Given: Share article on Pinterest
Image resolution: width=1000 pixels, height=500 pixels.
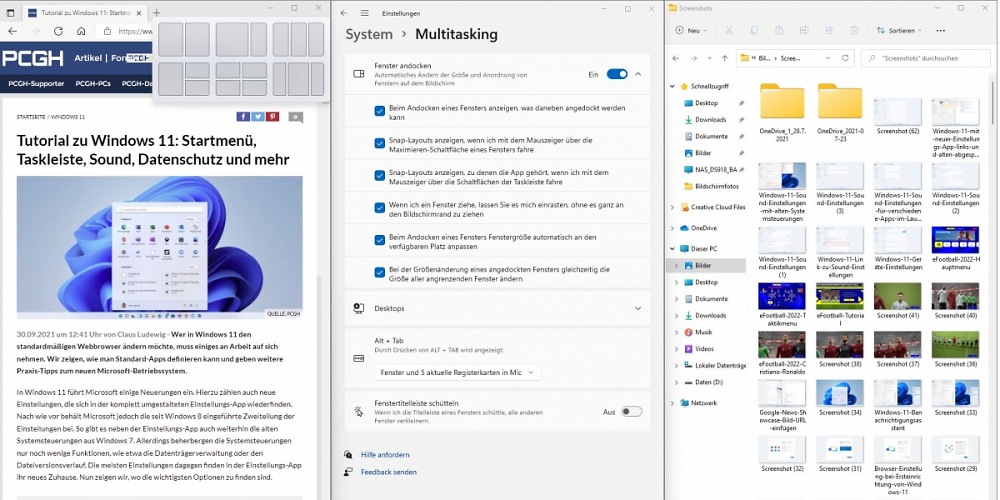Looking at the screenshot, I should [273, 116].
